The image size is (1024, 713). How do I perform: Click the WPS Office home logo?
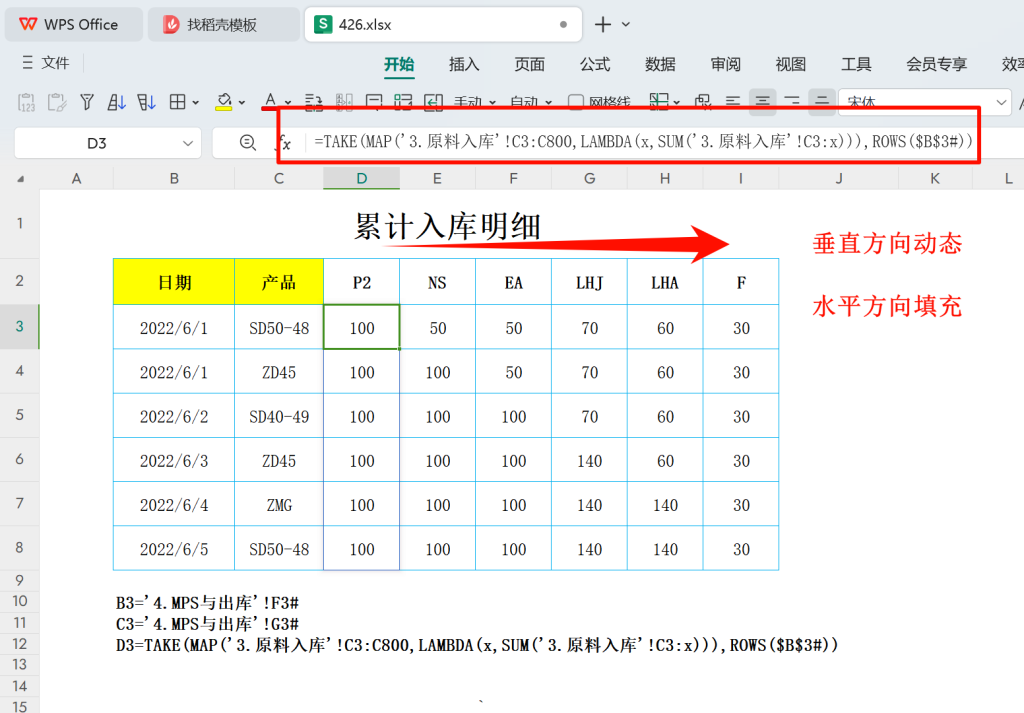pyautogui.click(x=28, y=25)
